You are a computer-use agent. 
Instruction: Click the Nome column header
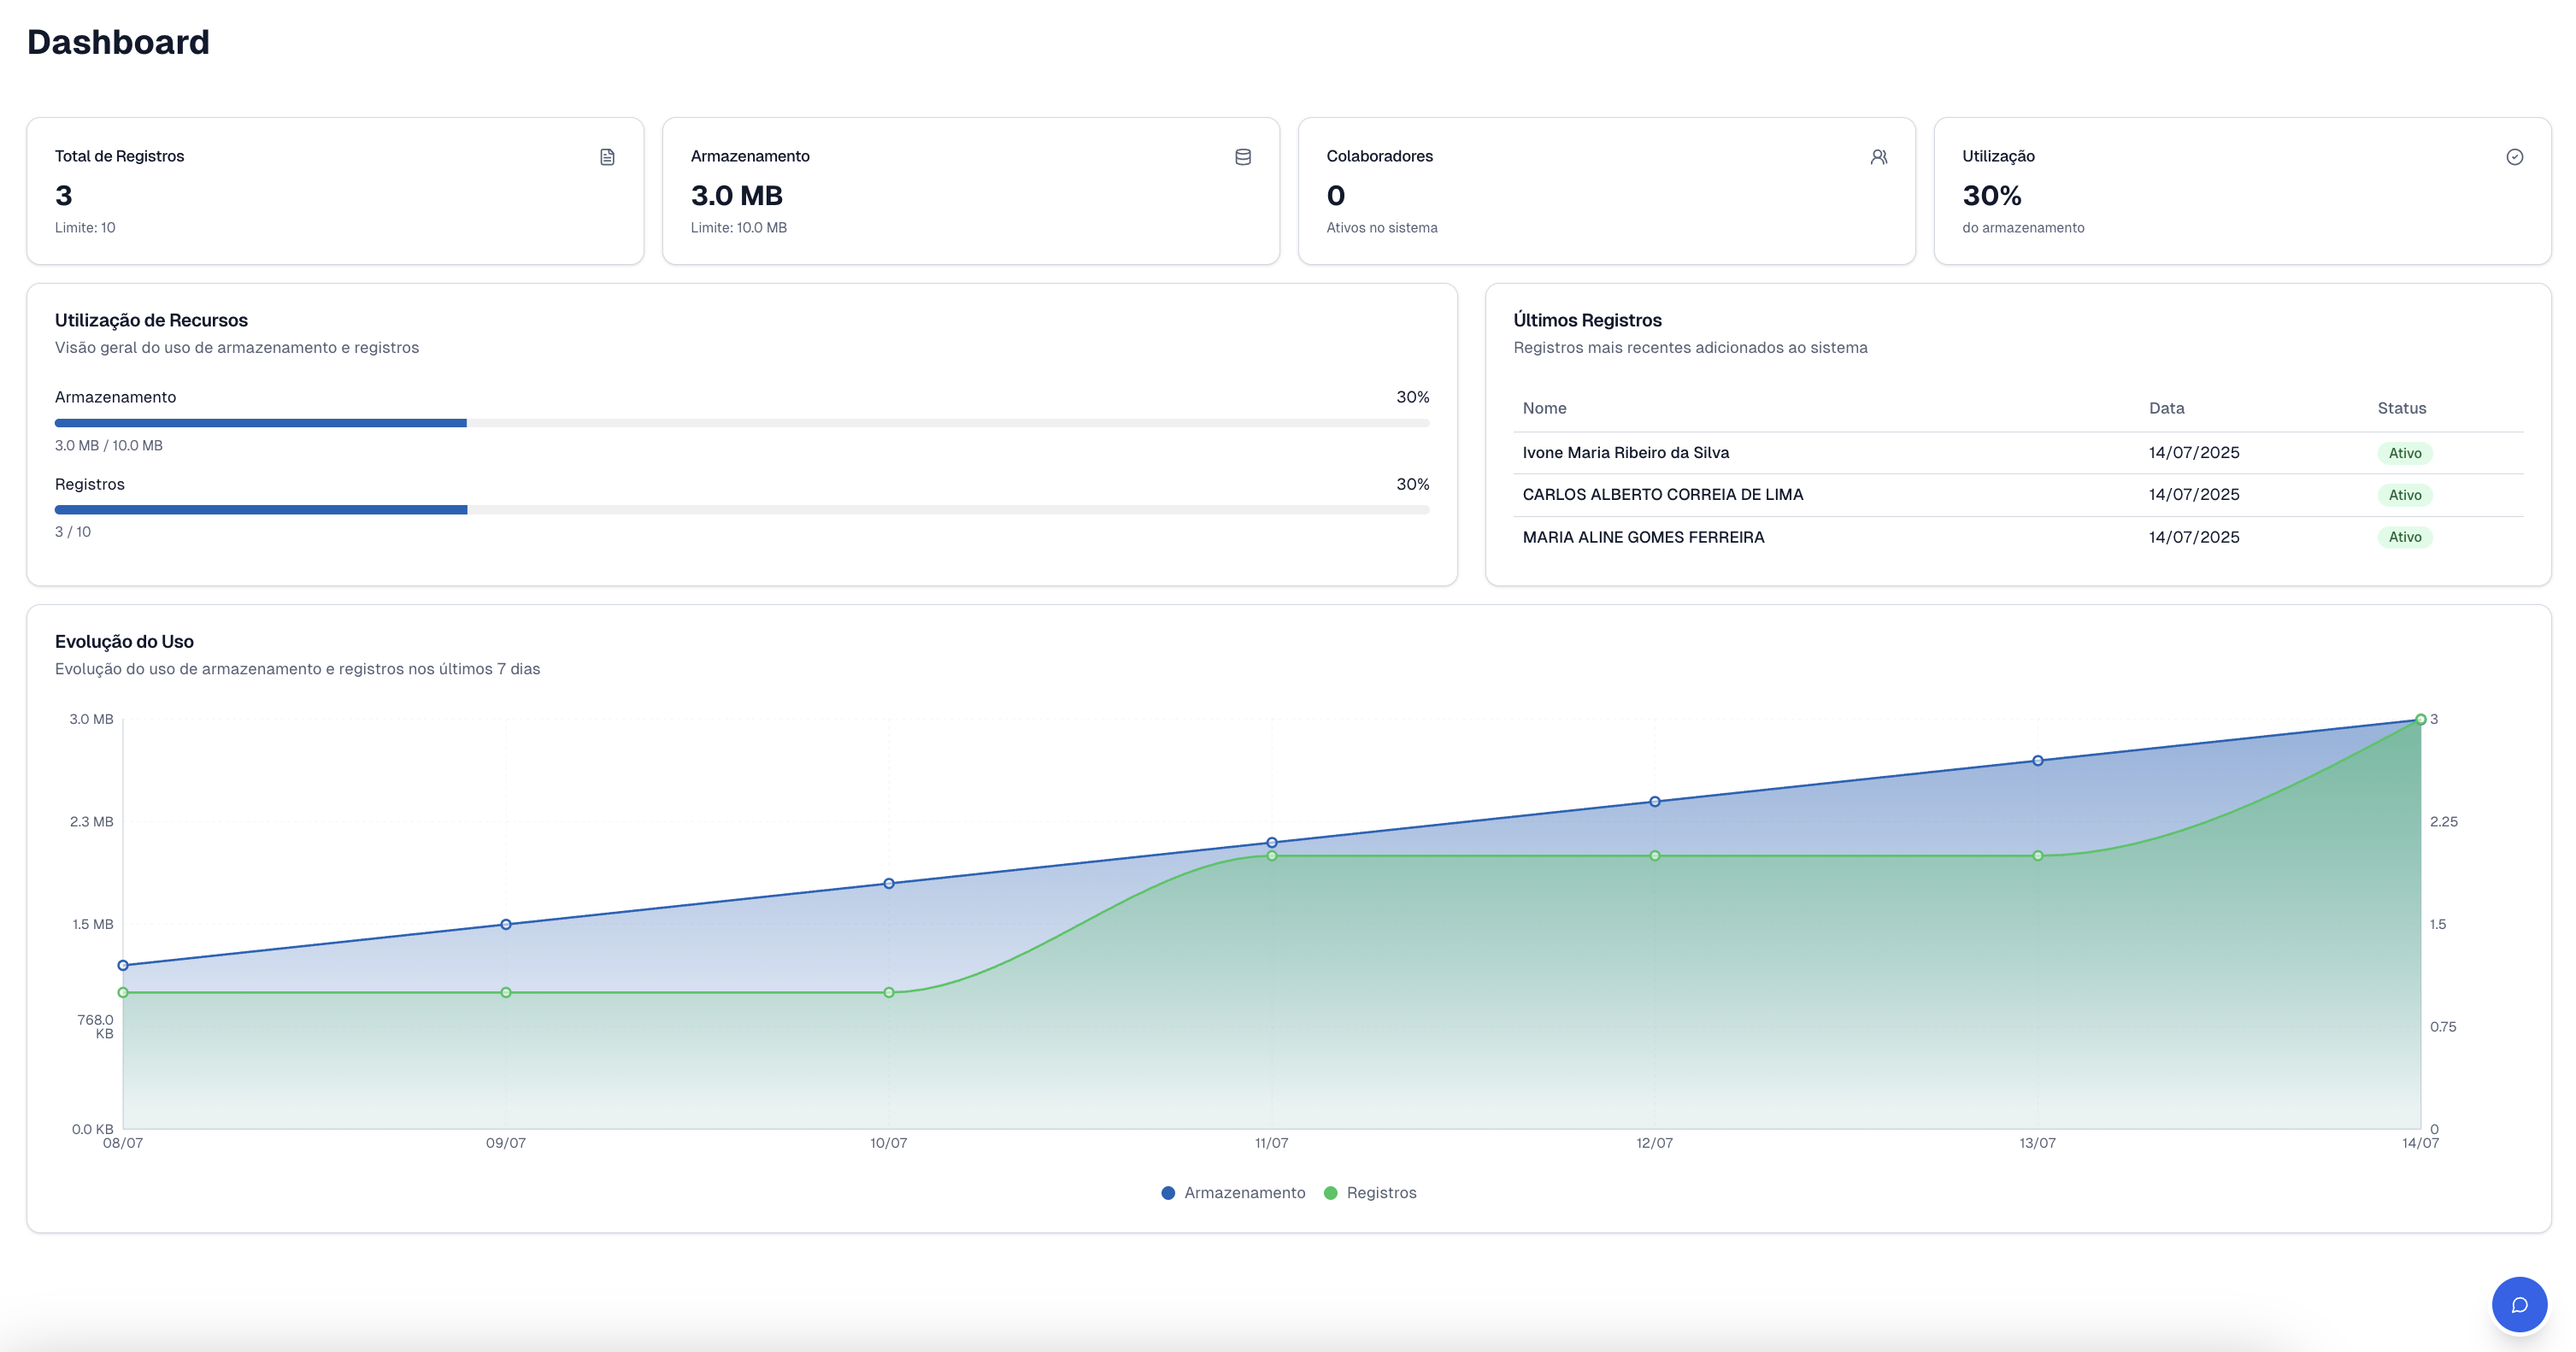pyautogui.click(x=1544, y=408)
